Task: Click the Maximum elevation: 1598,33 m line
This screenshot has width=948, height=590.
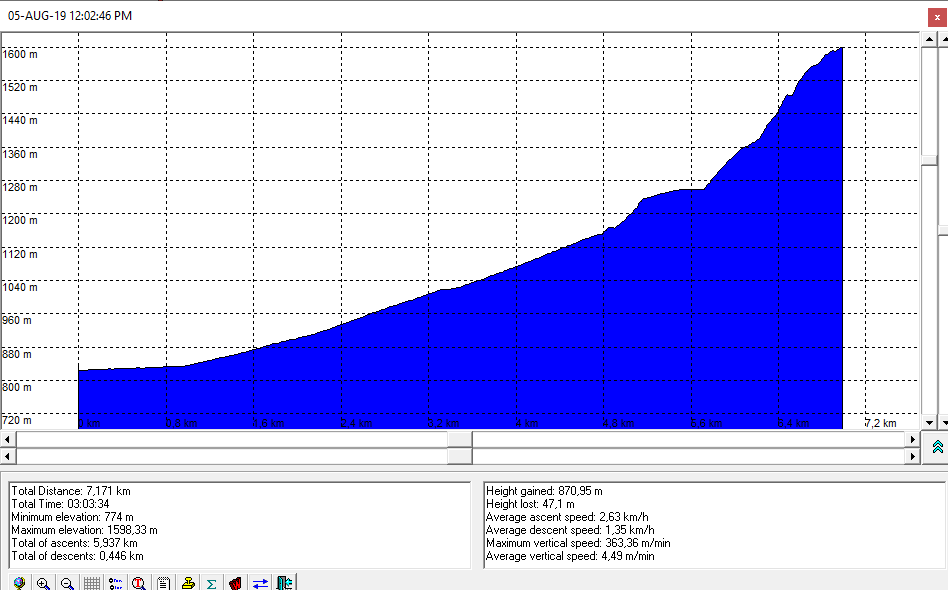Action: coord(84,530)
